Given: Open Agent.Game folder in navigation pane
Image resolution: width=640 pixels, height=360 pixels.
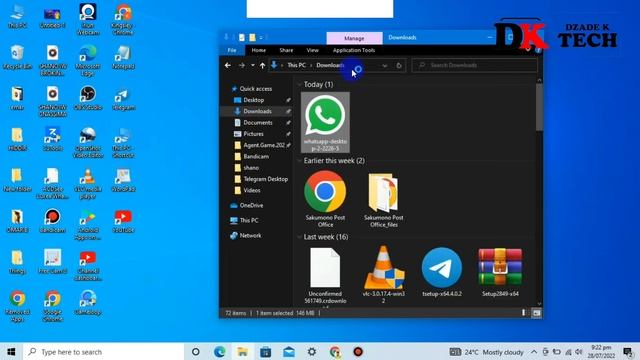Looking at the screenshot, I should click(264, 145).
